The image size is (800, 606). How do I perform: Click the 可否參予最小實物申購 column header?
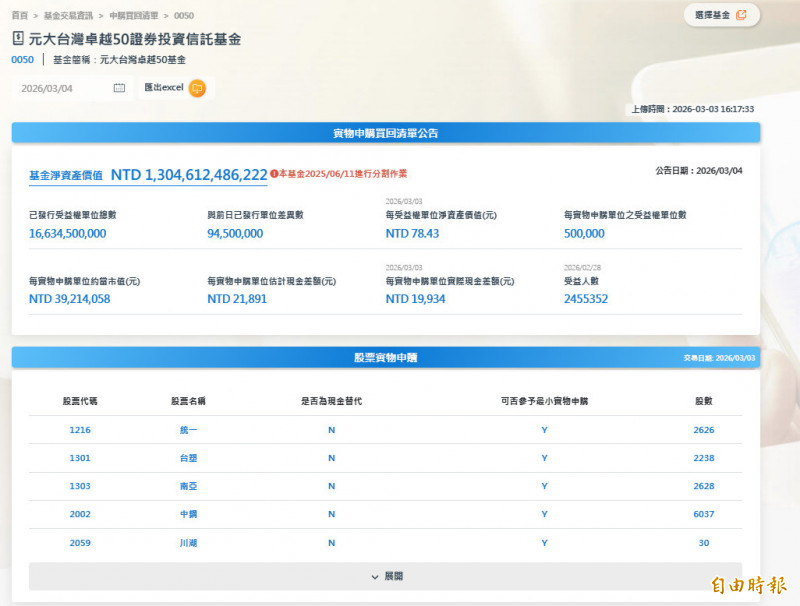point(544,401)
